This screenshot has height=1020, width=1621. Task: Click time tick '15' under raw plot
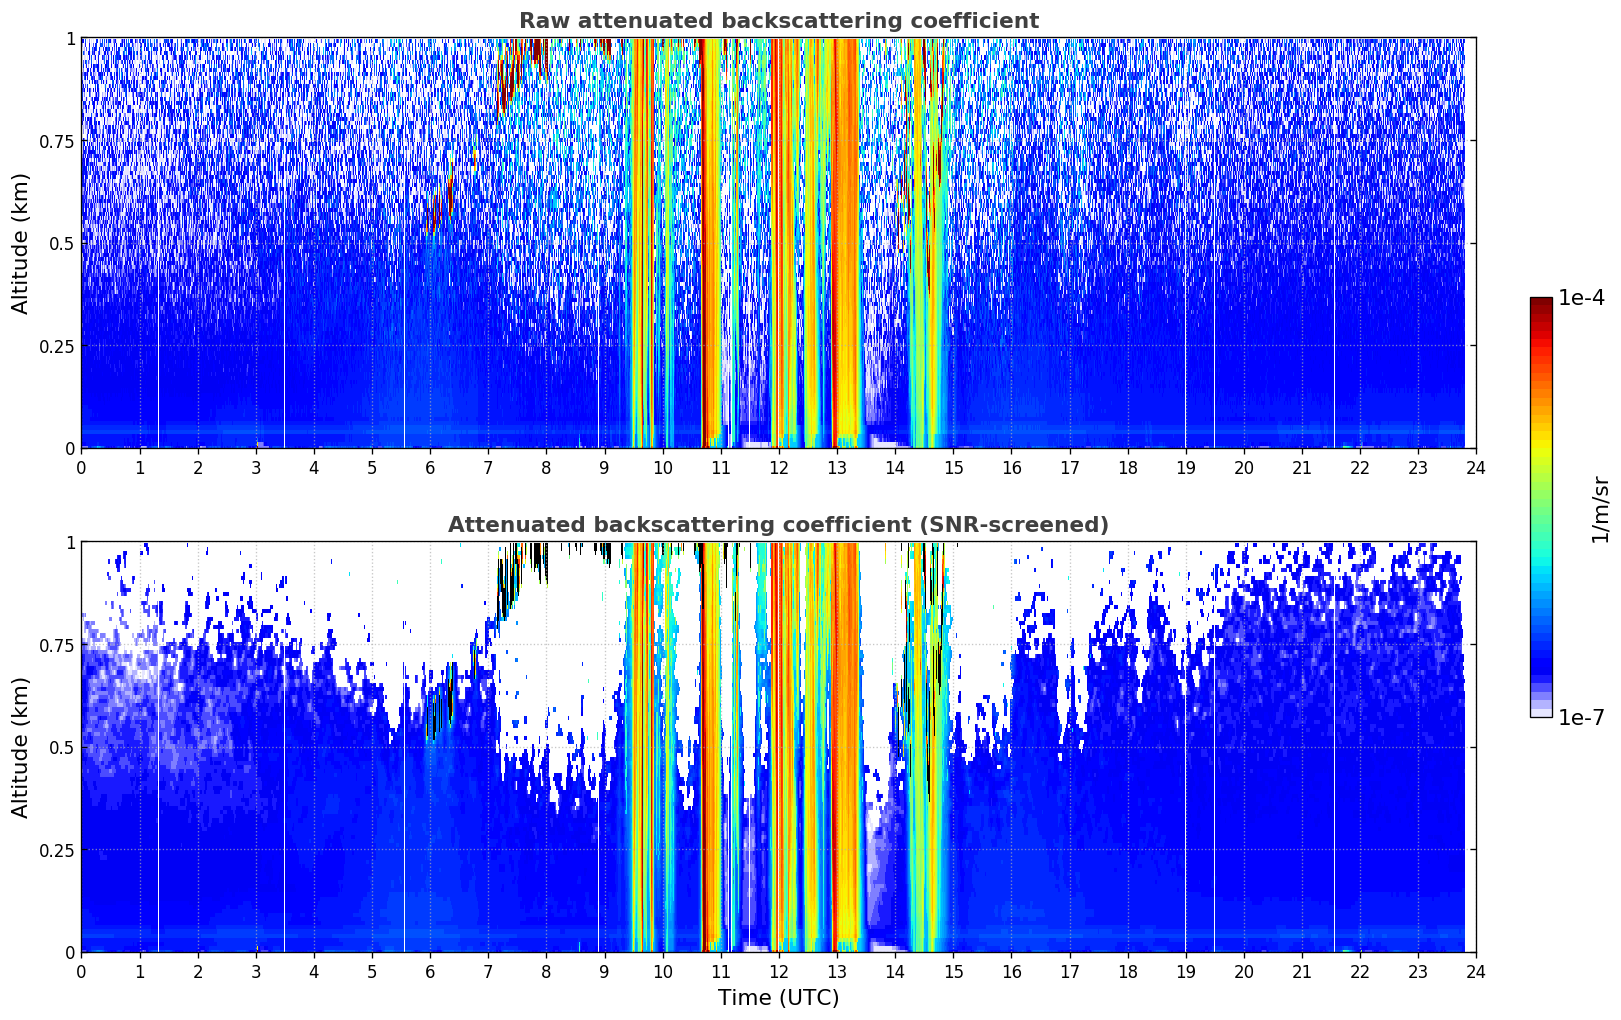tap(953, 467)
